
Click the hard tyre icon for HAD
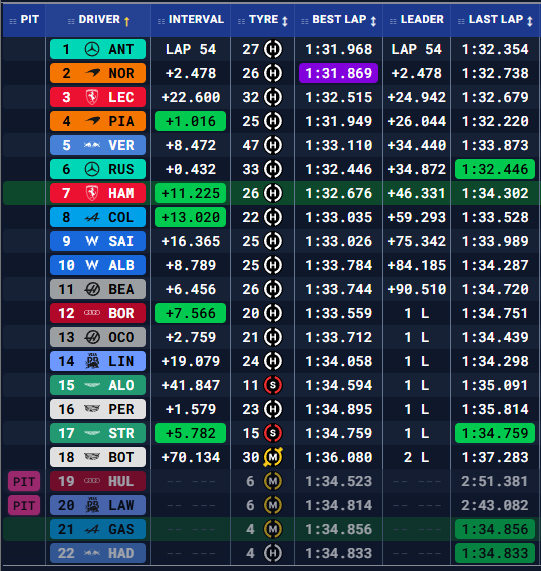click(x=273, y=553)
